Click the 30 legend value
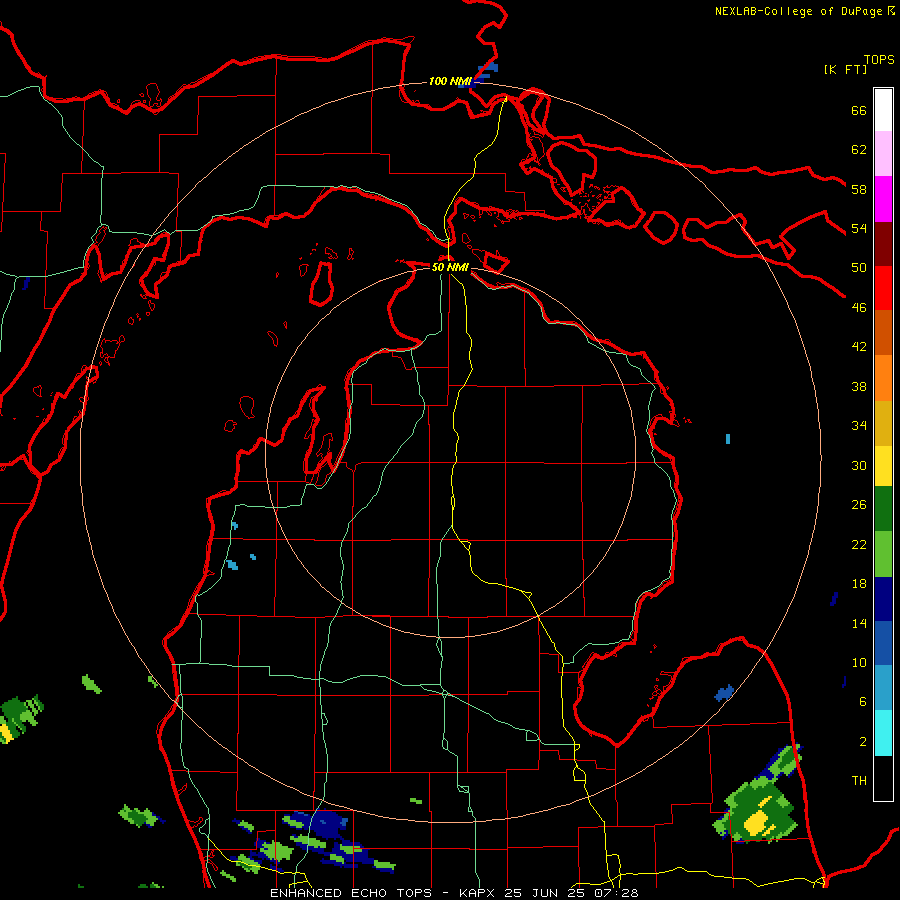 pyautogui.click(x=859, y=465)
